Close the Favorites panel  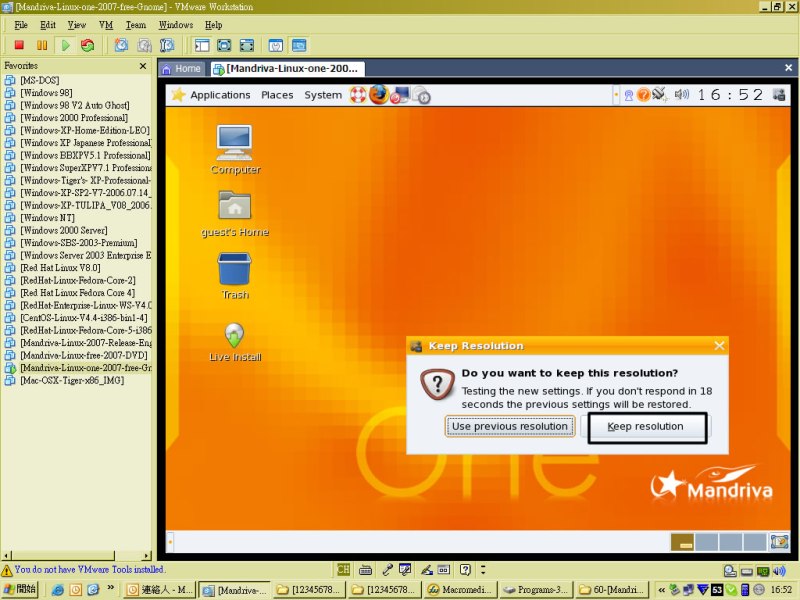(143, 66)
